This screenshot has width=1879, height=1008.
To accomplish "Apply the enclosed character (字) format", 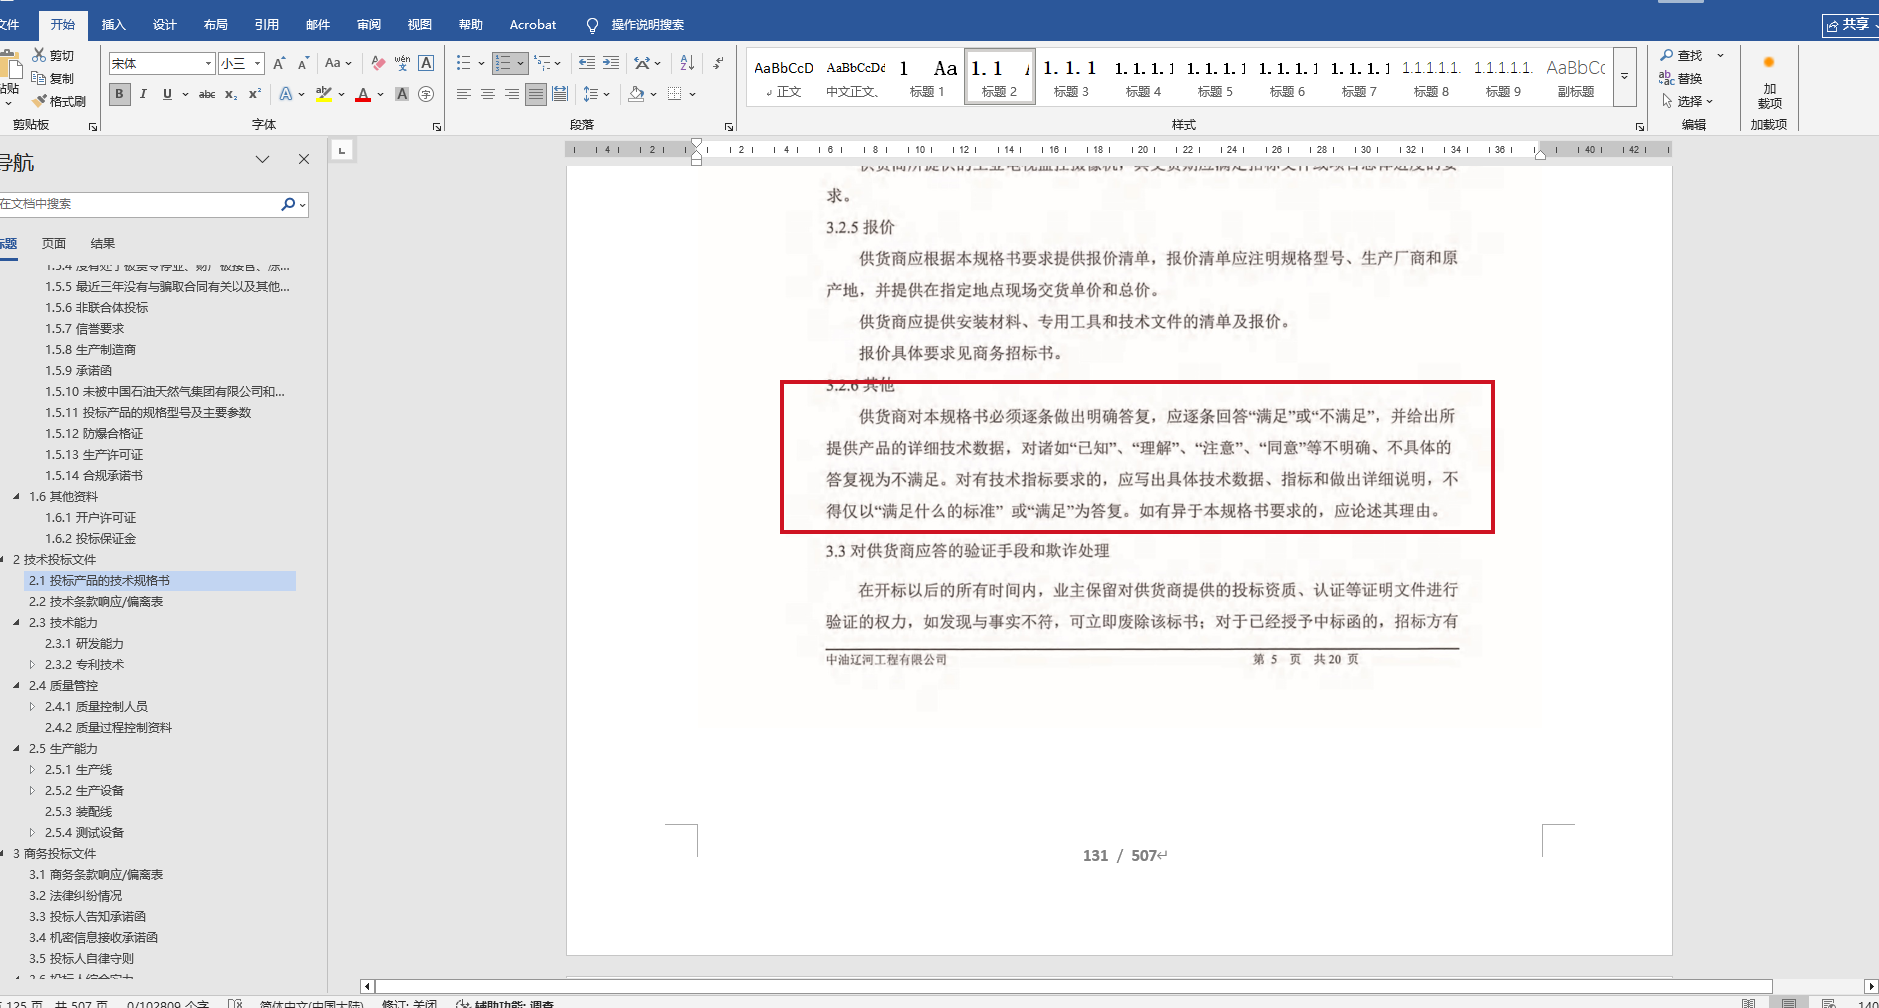I will [x=426, y=94].
